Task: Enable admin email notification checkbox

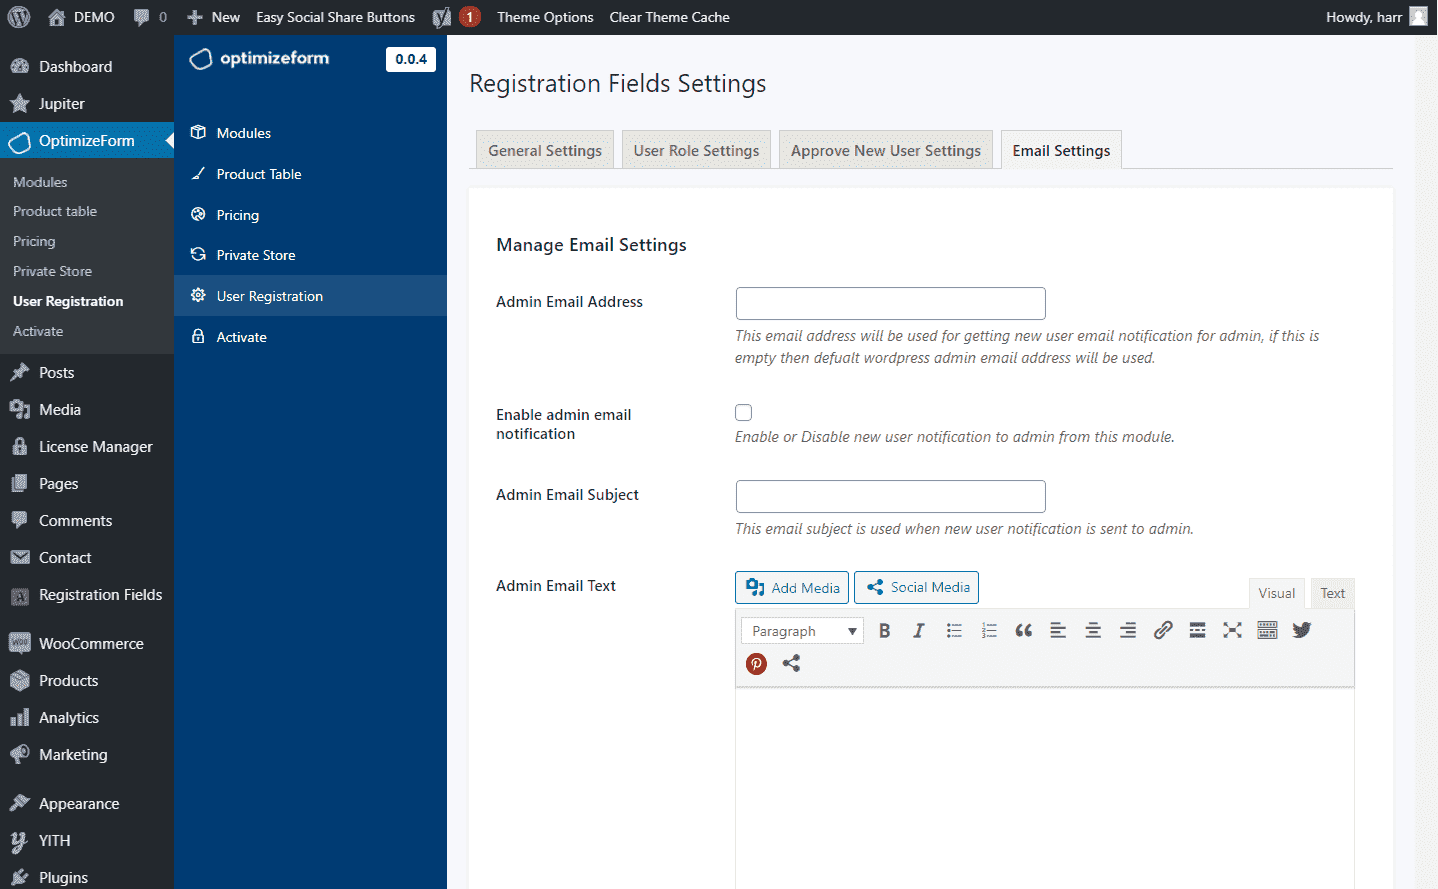Action: (x=743, y=413)
